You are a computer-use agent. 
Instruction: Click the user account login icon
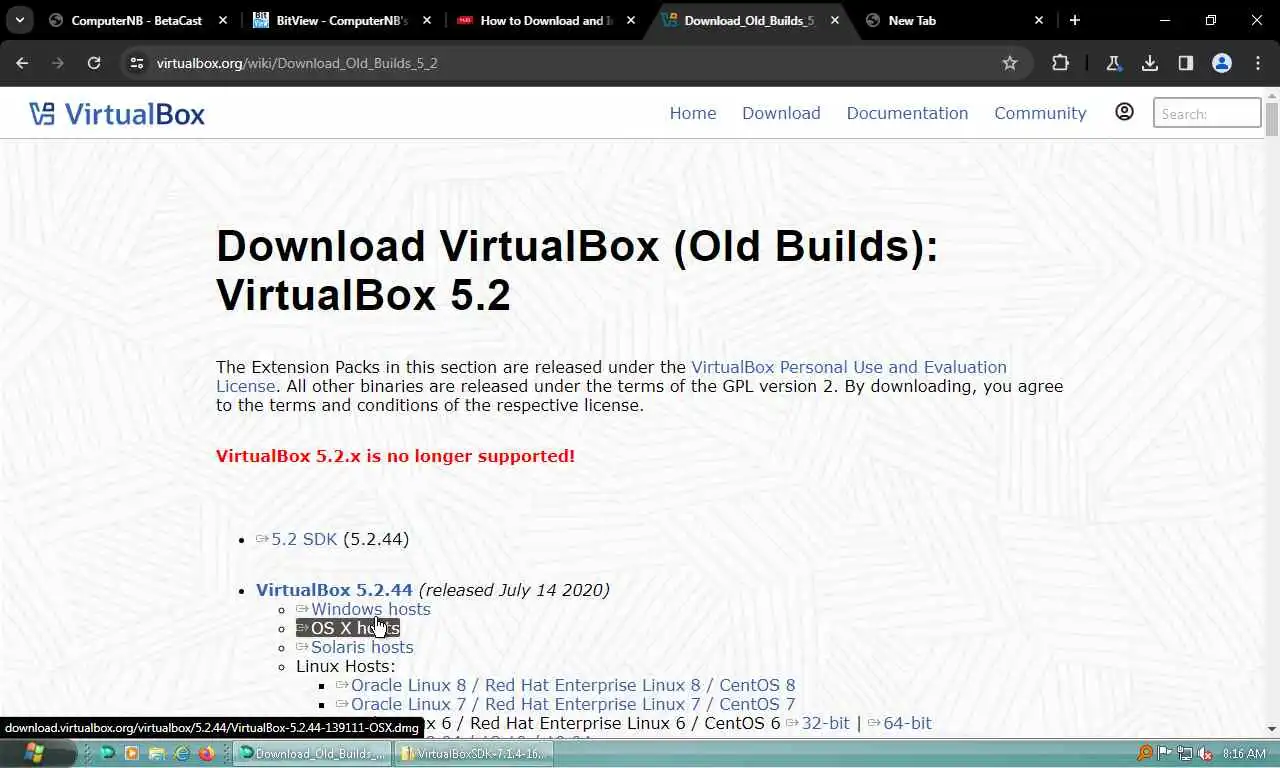1124,112
